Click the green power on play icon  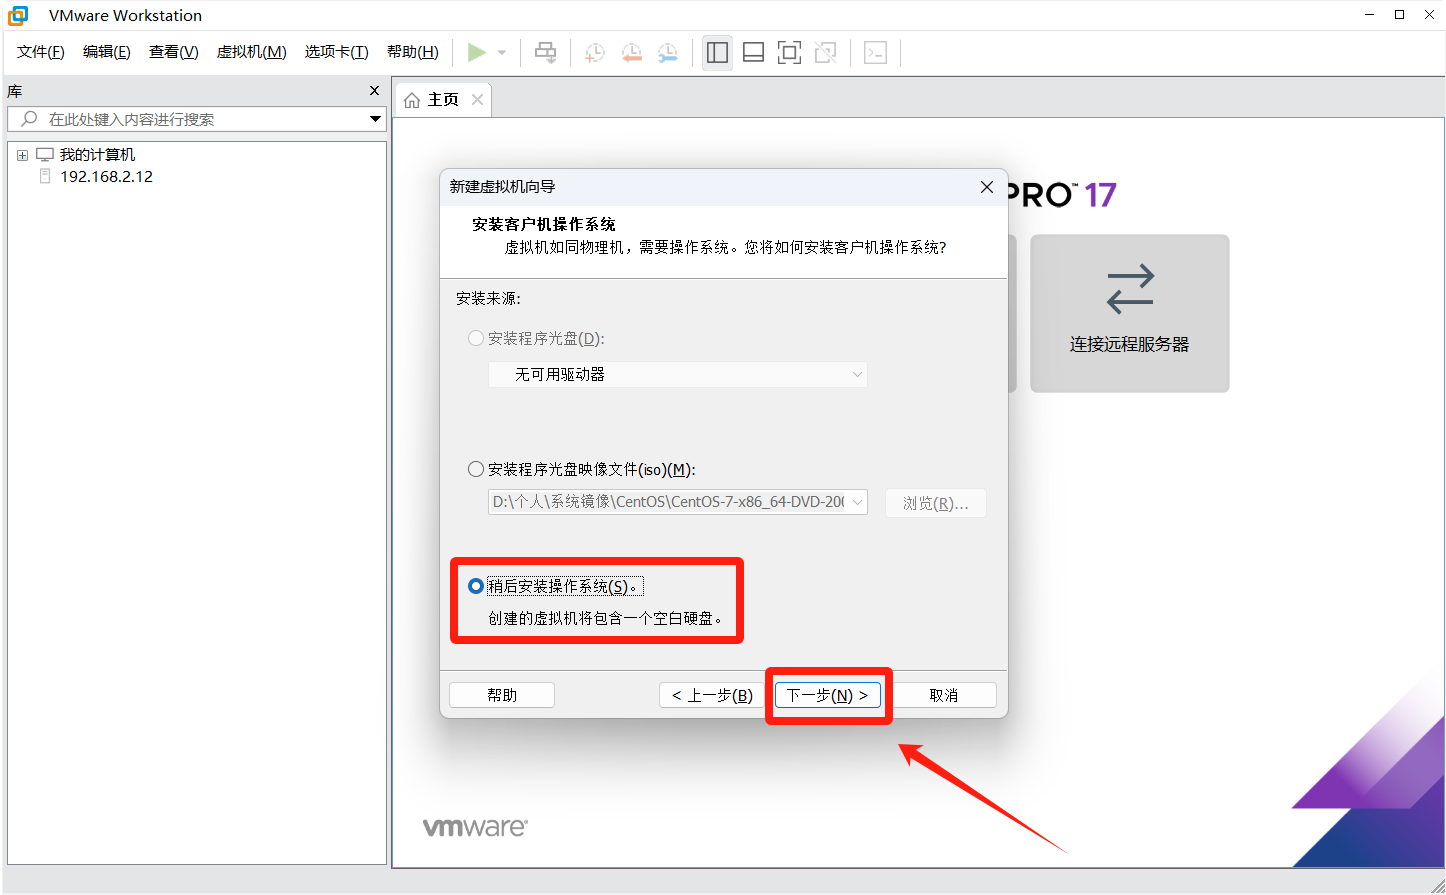coord(477,52)
